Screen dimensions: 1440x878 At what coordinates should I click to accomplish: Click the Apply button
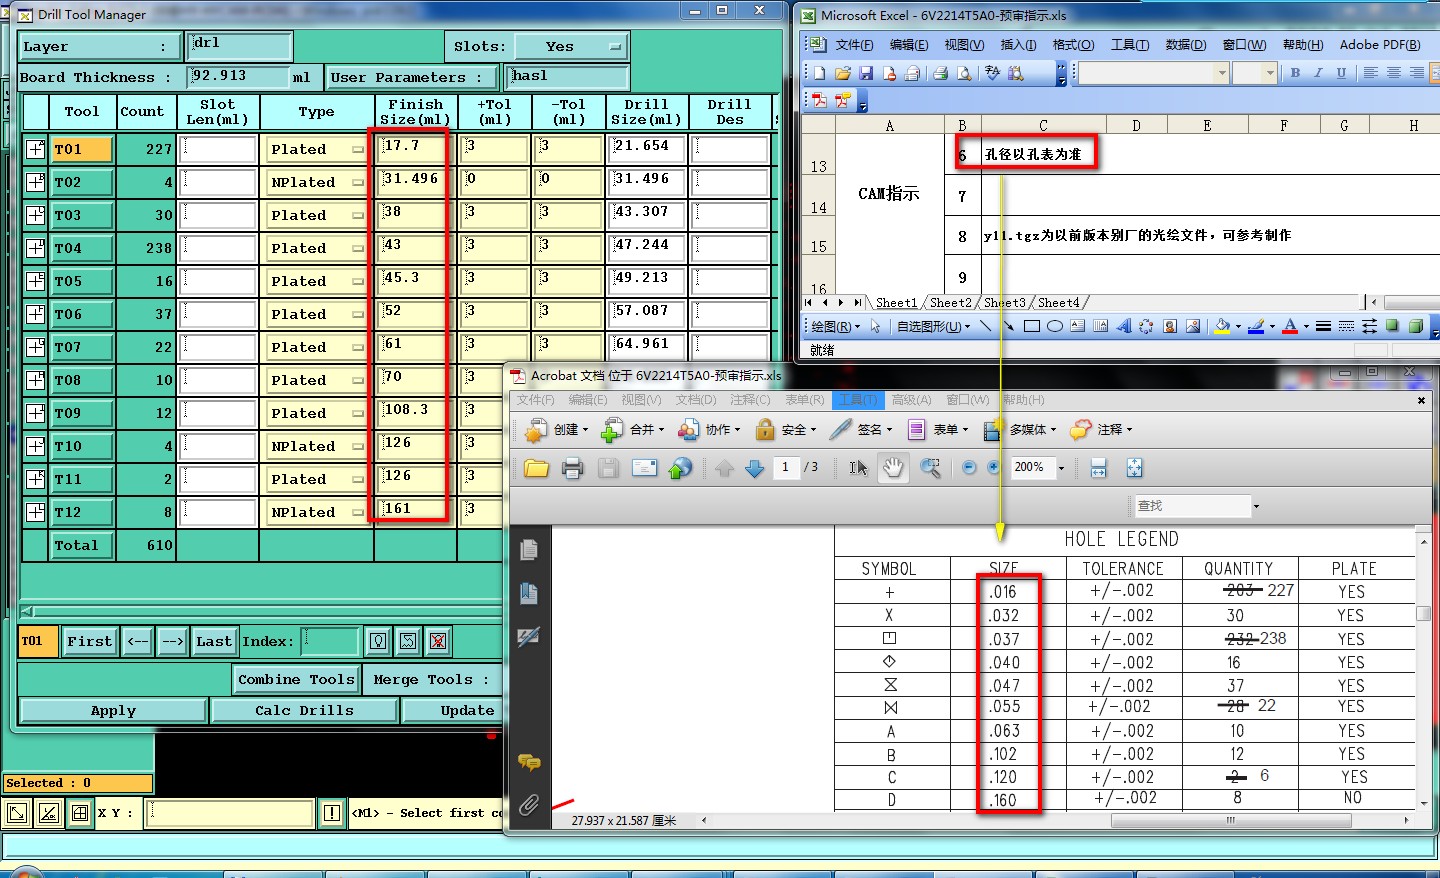(x=113, y=710)
